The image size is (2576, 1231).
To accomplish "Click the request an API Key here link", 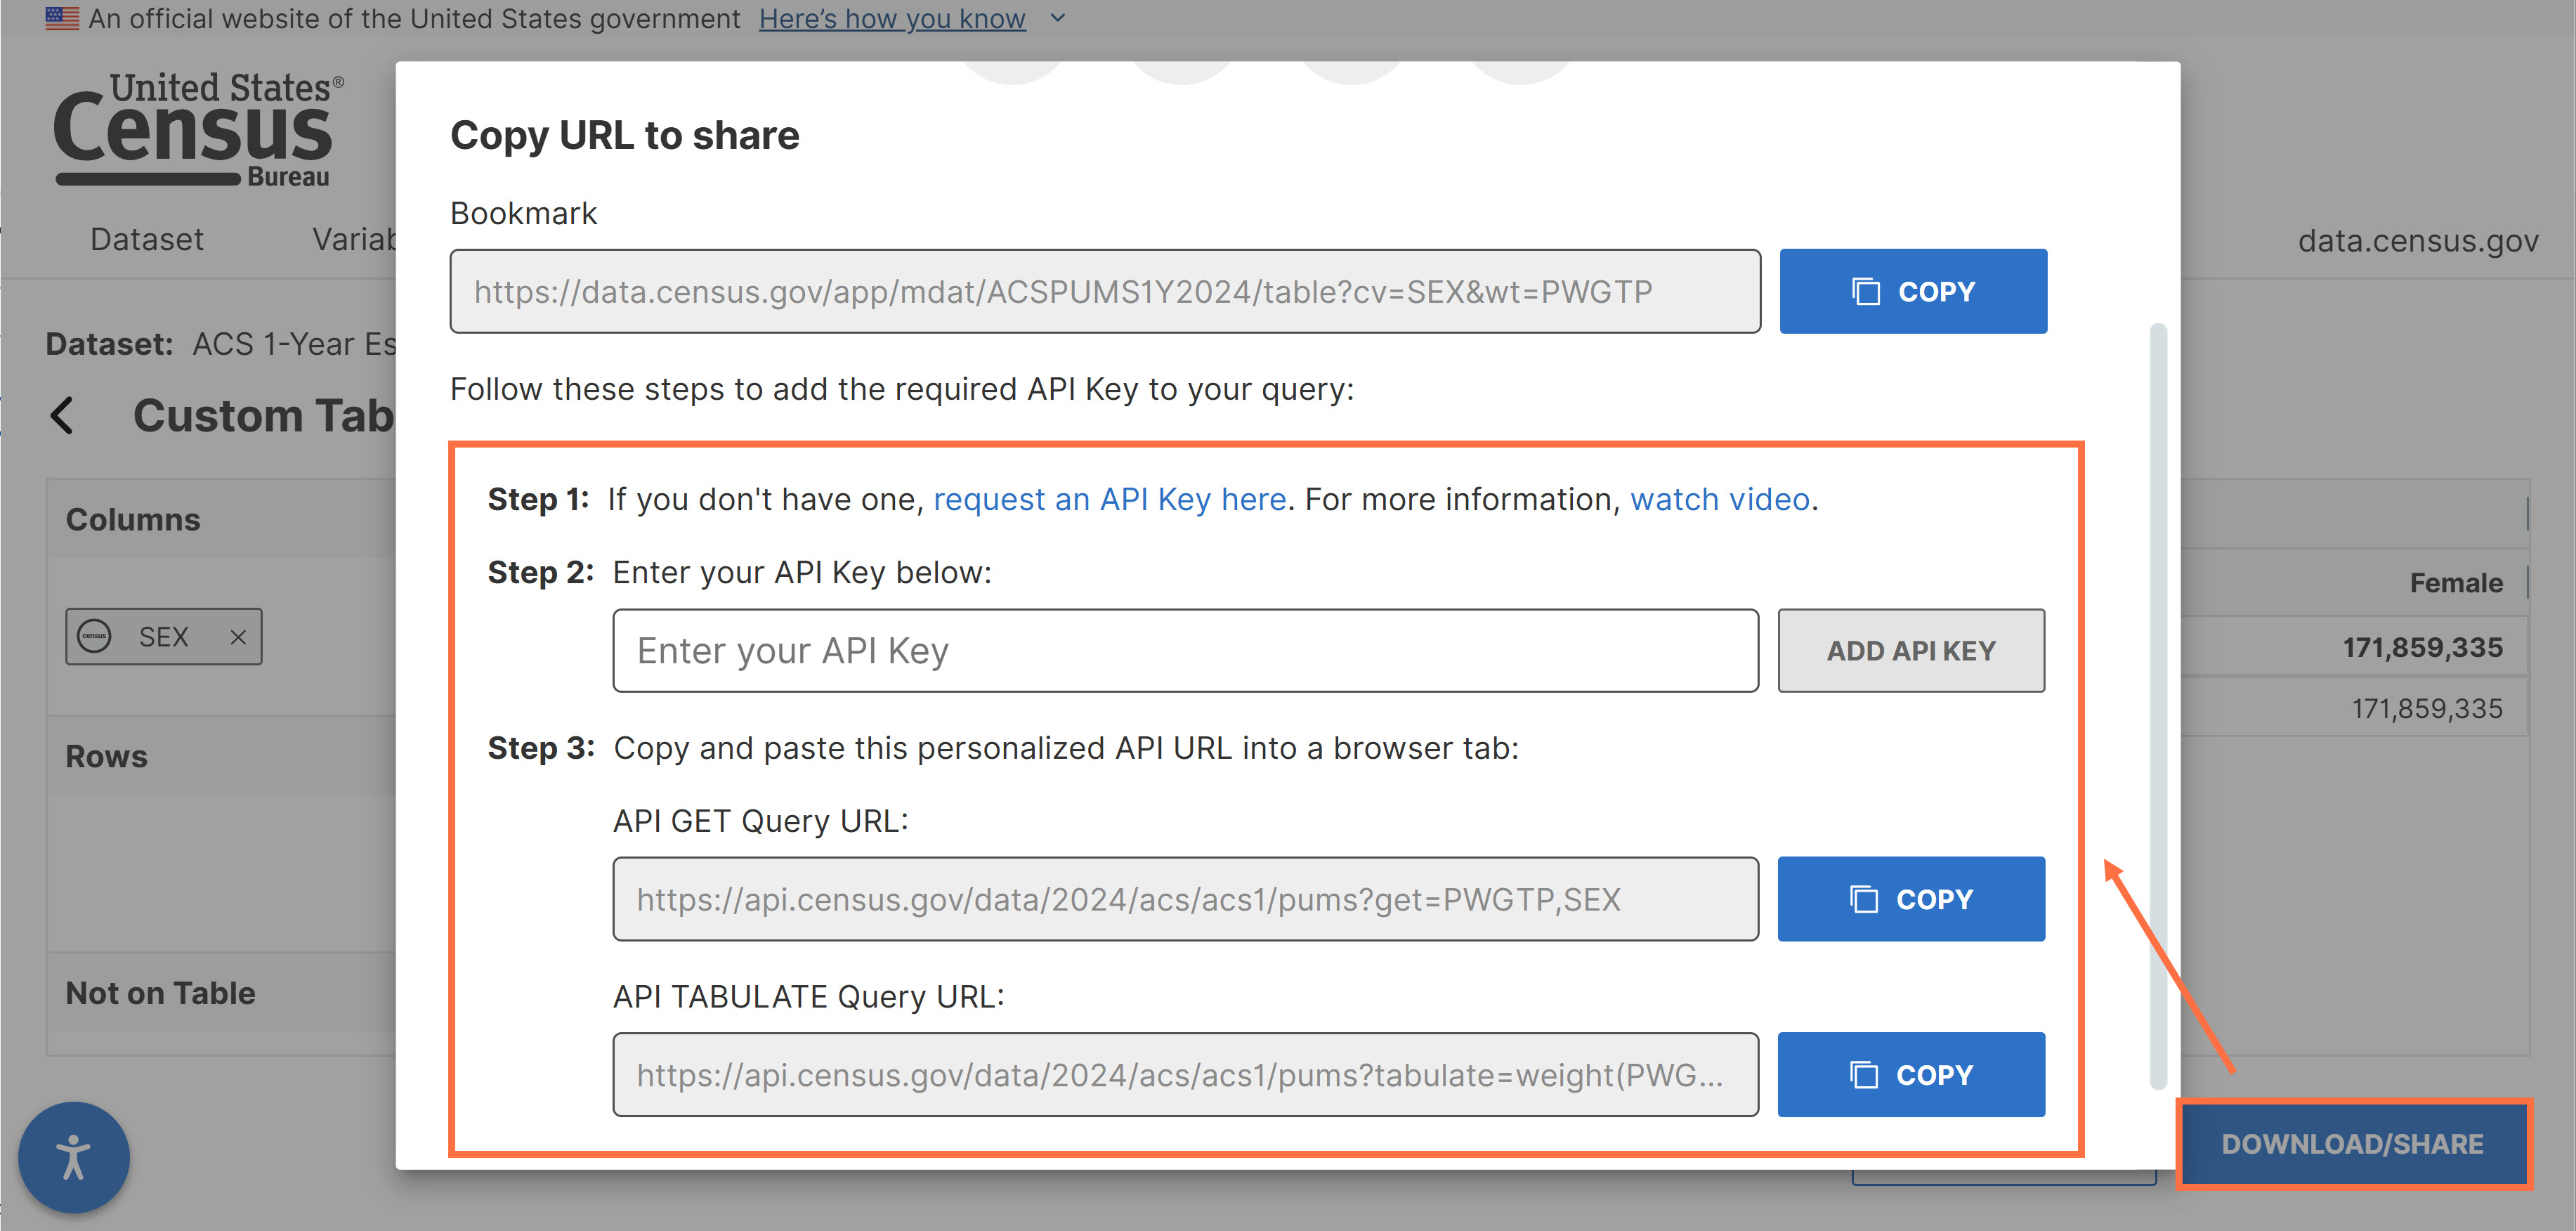I will (x=1109, y=498).
